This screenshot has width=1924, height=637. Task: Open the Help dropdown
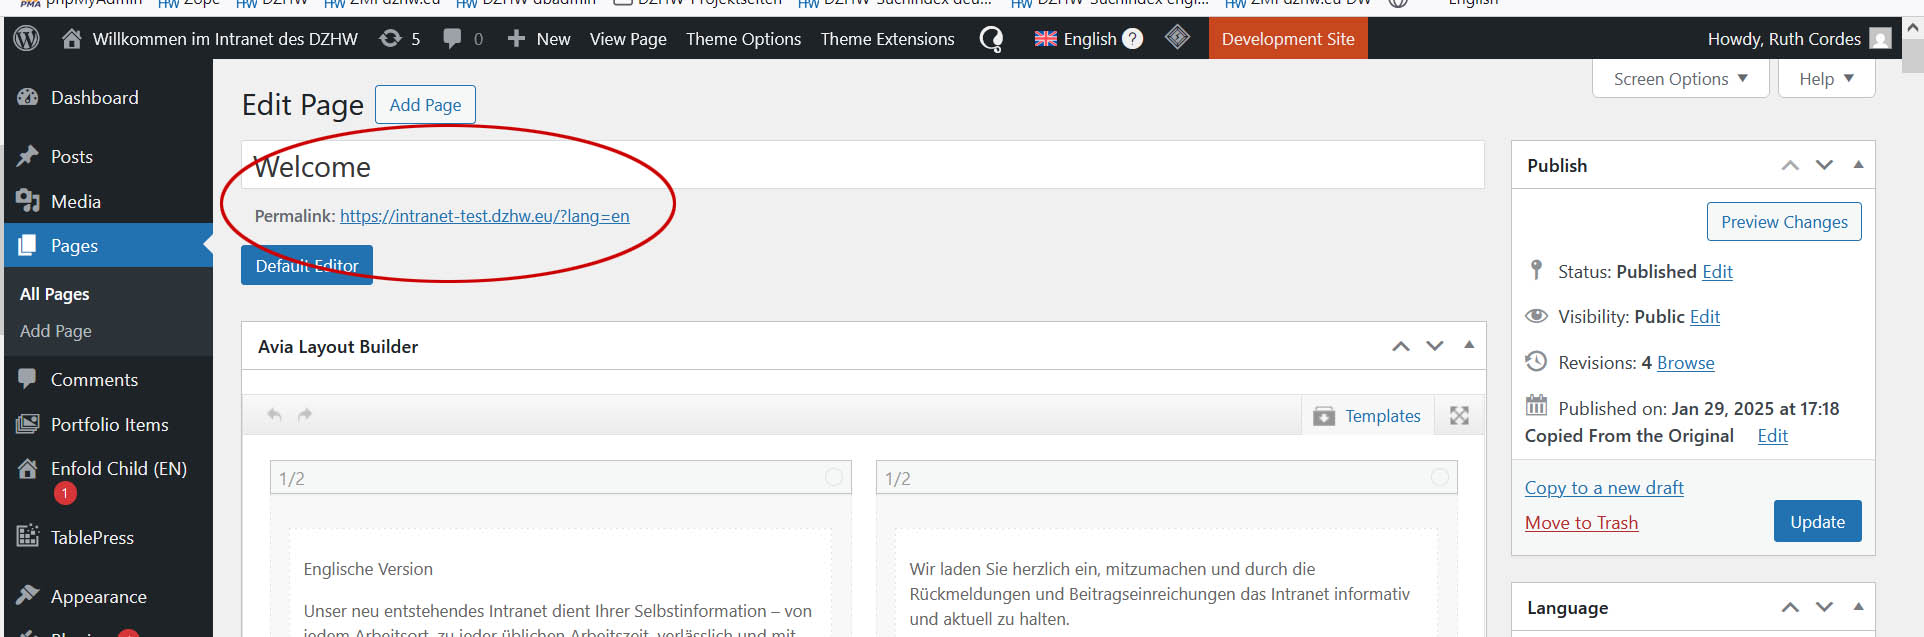pyautogui.click(x=1826, y=79)
